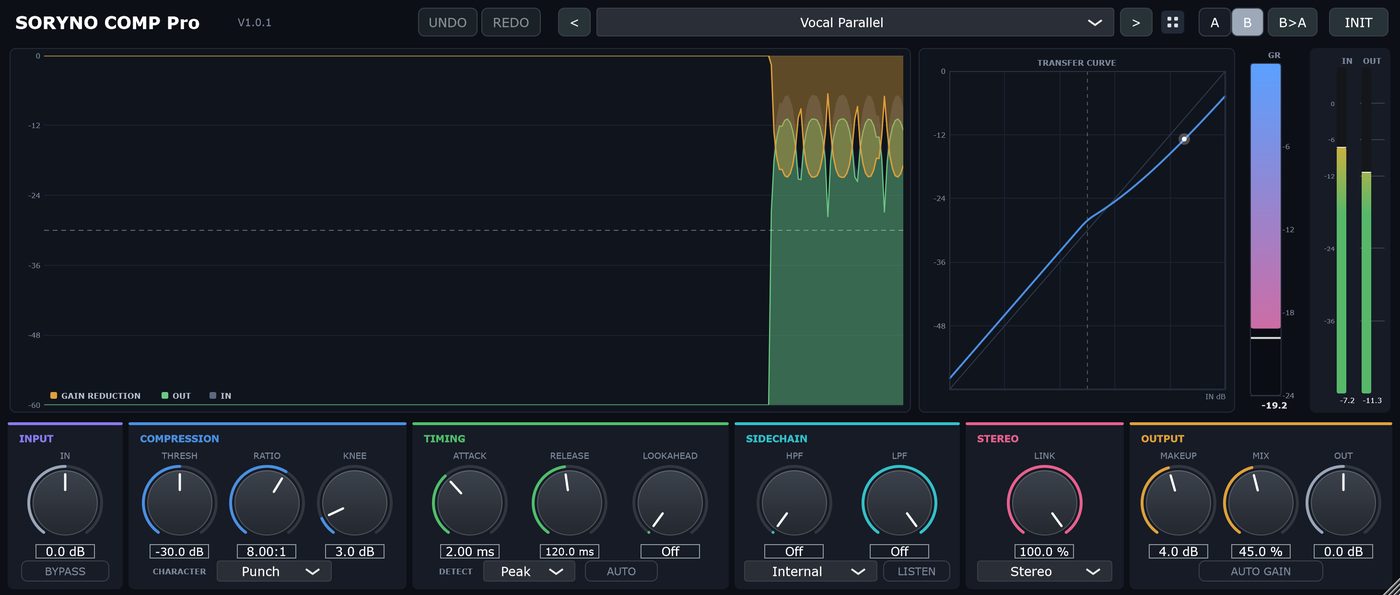The width and height of the screenshot is (1400, 595).
Task: Click the MIX knob
Action: (x=1260, y=502)
